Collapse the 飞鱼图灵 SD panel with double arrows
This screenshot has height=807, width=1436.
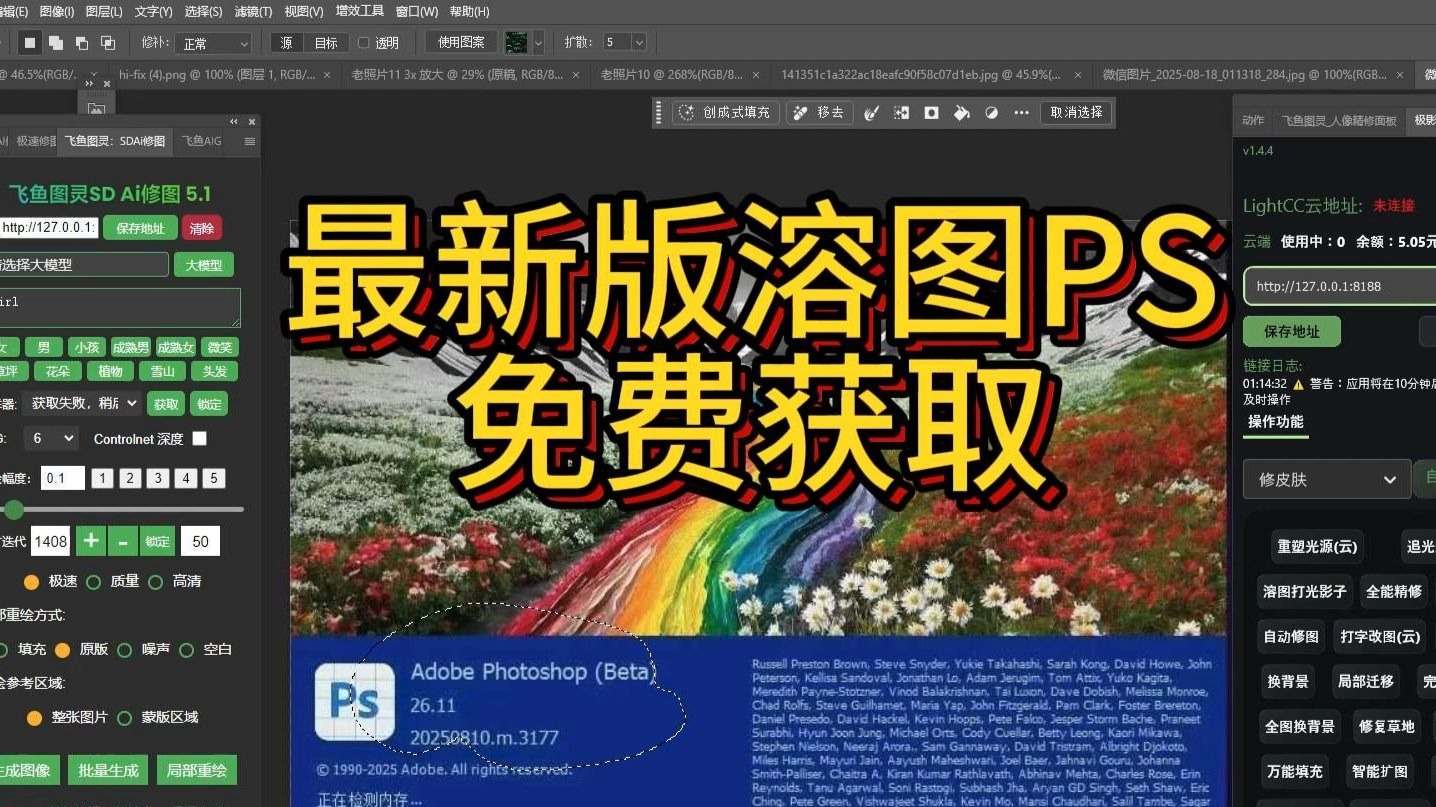(234, 121)
